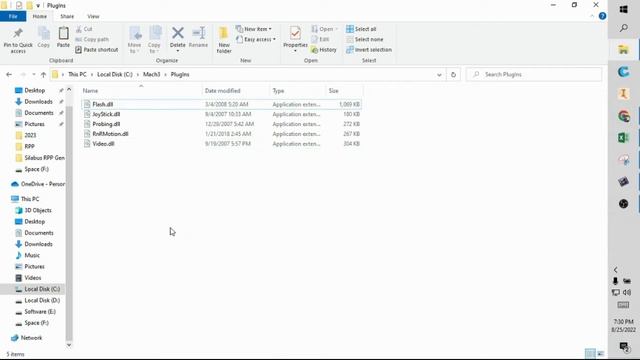Expand the address bar history dropdown

pyautogui.click(x=439, y=75)
